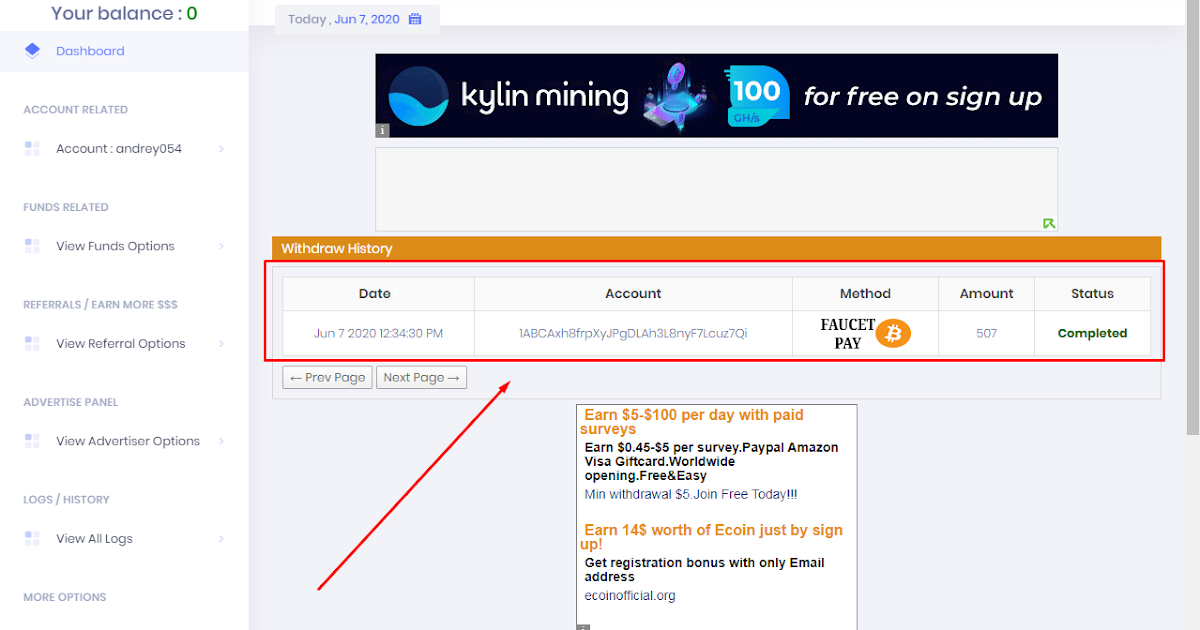The image size is (1200, 630).
Task: Open the paid surveys ad link
Action: coord(693,421)
